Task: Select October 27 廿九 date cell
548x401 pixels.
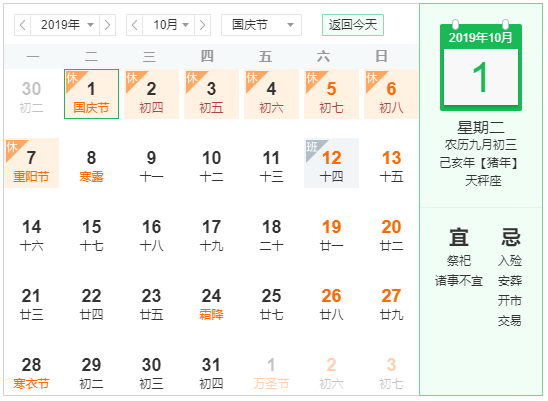Action: pos(391,302)
